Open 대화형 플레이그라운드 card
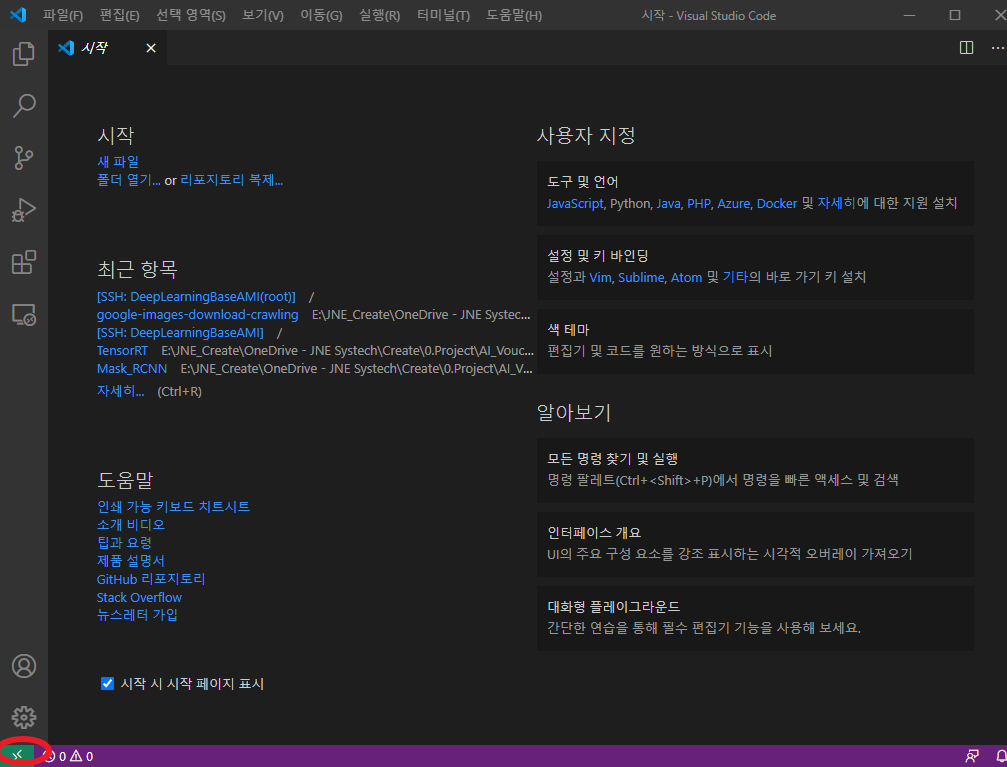 [x=755, y=618]
